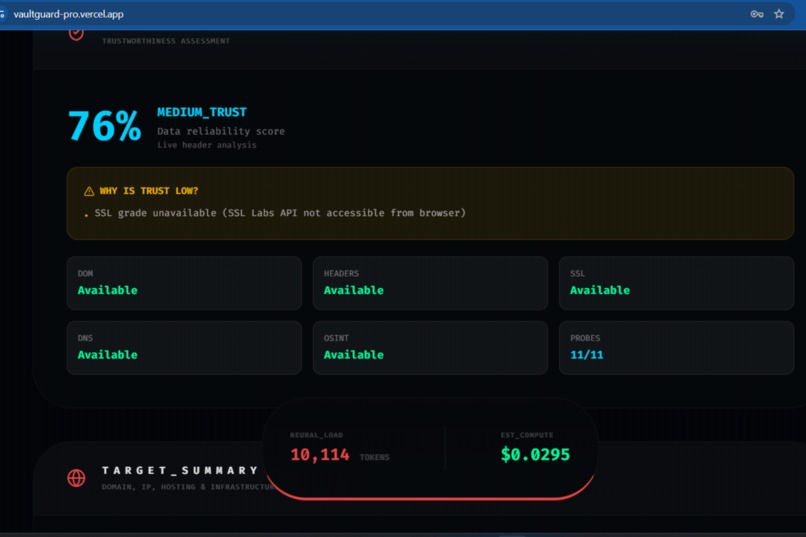Viewport: 806px width, 537px height.
Task: Click the 'WHY IS TRUST LOW?' heading
Action: pos(149,191)
